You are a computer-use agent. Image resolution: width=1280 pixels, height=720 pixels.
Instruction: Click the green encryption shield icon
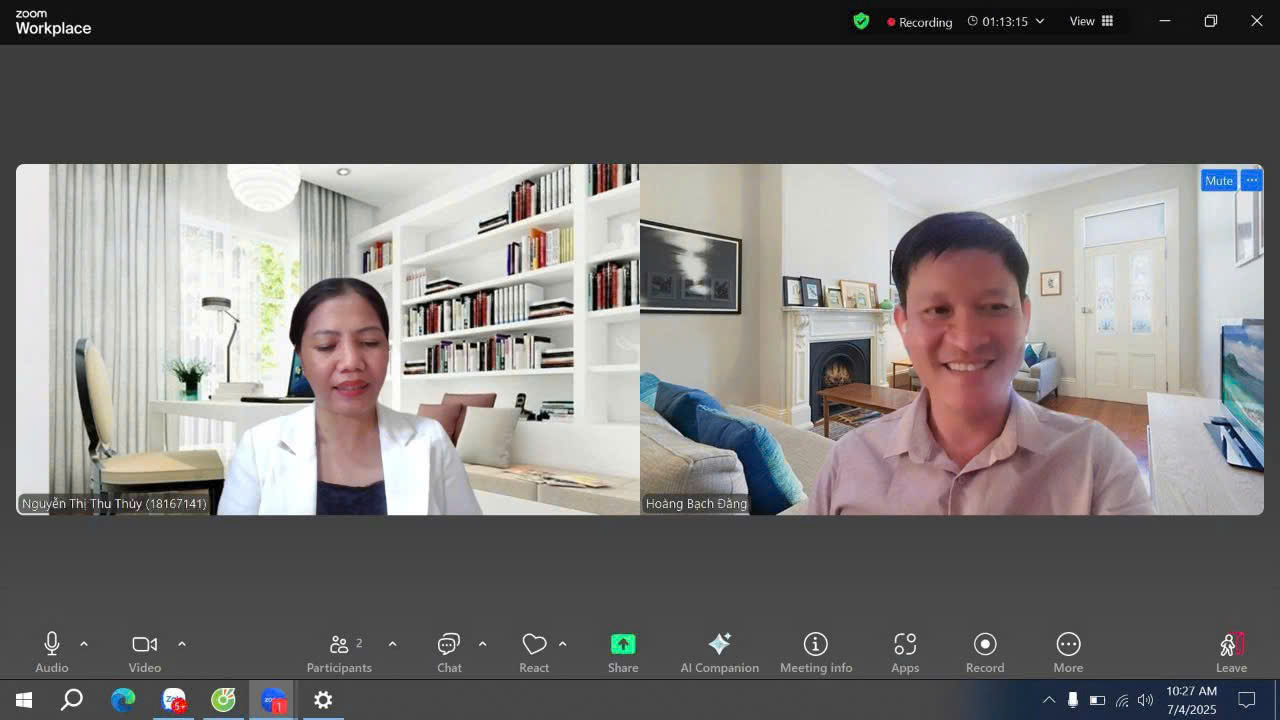coord(861,21)
